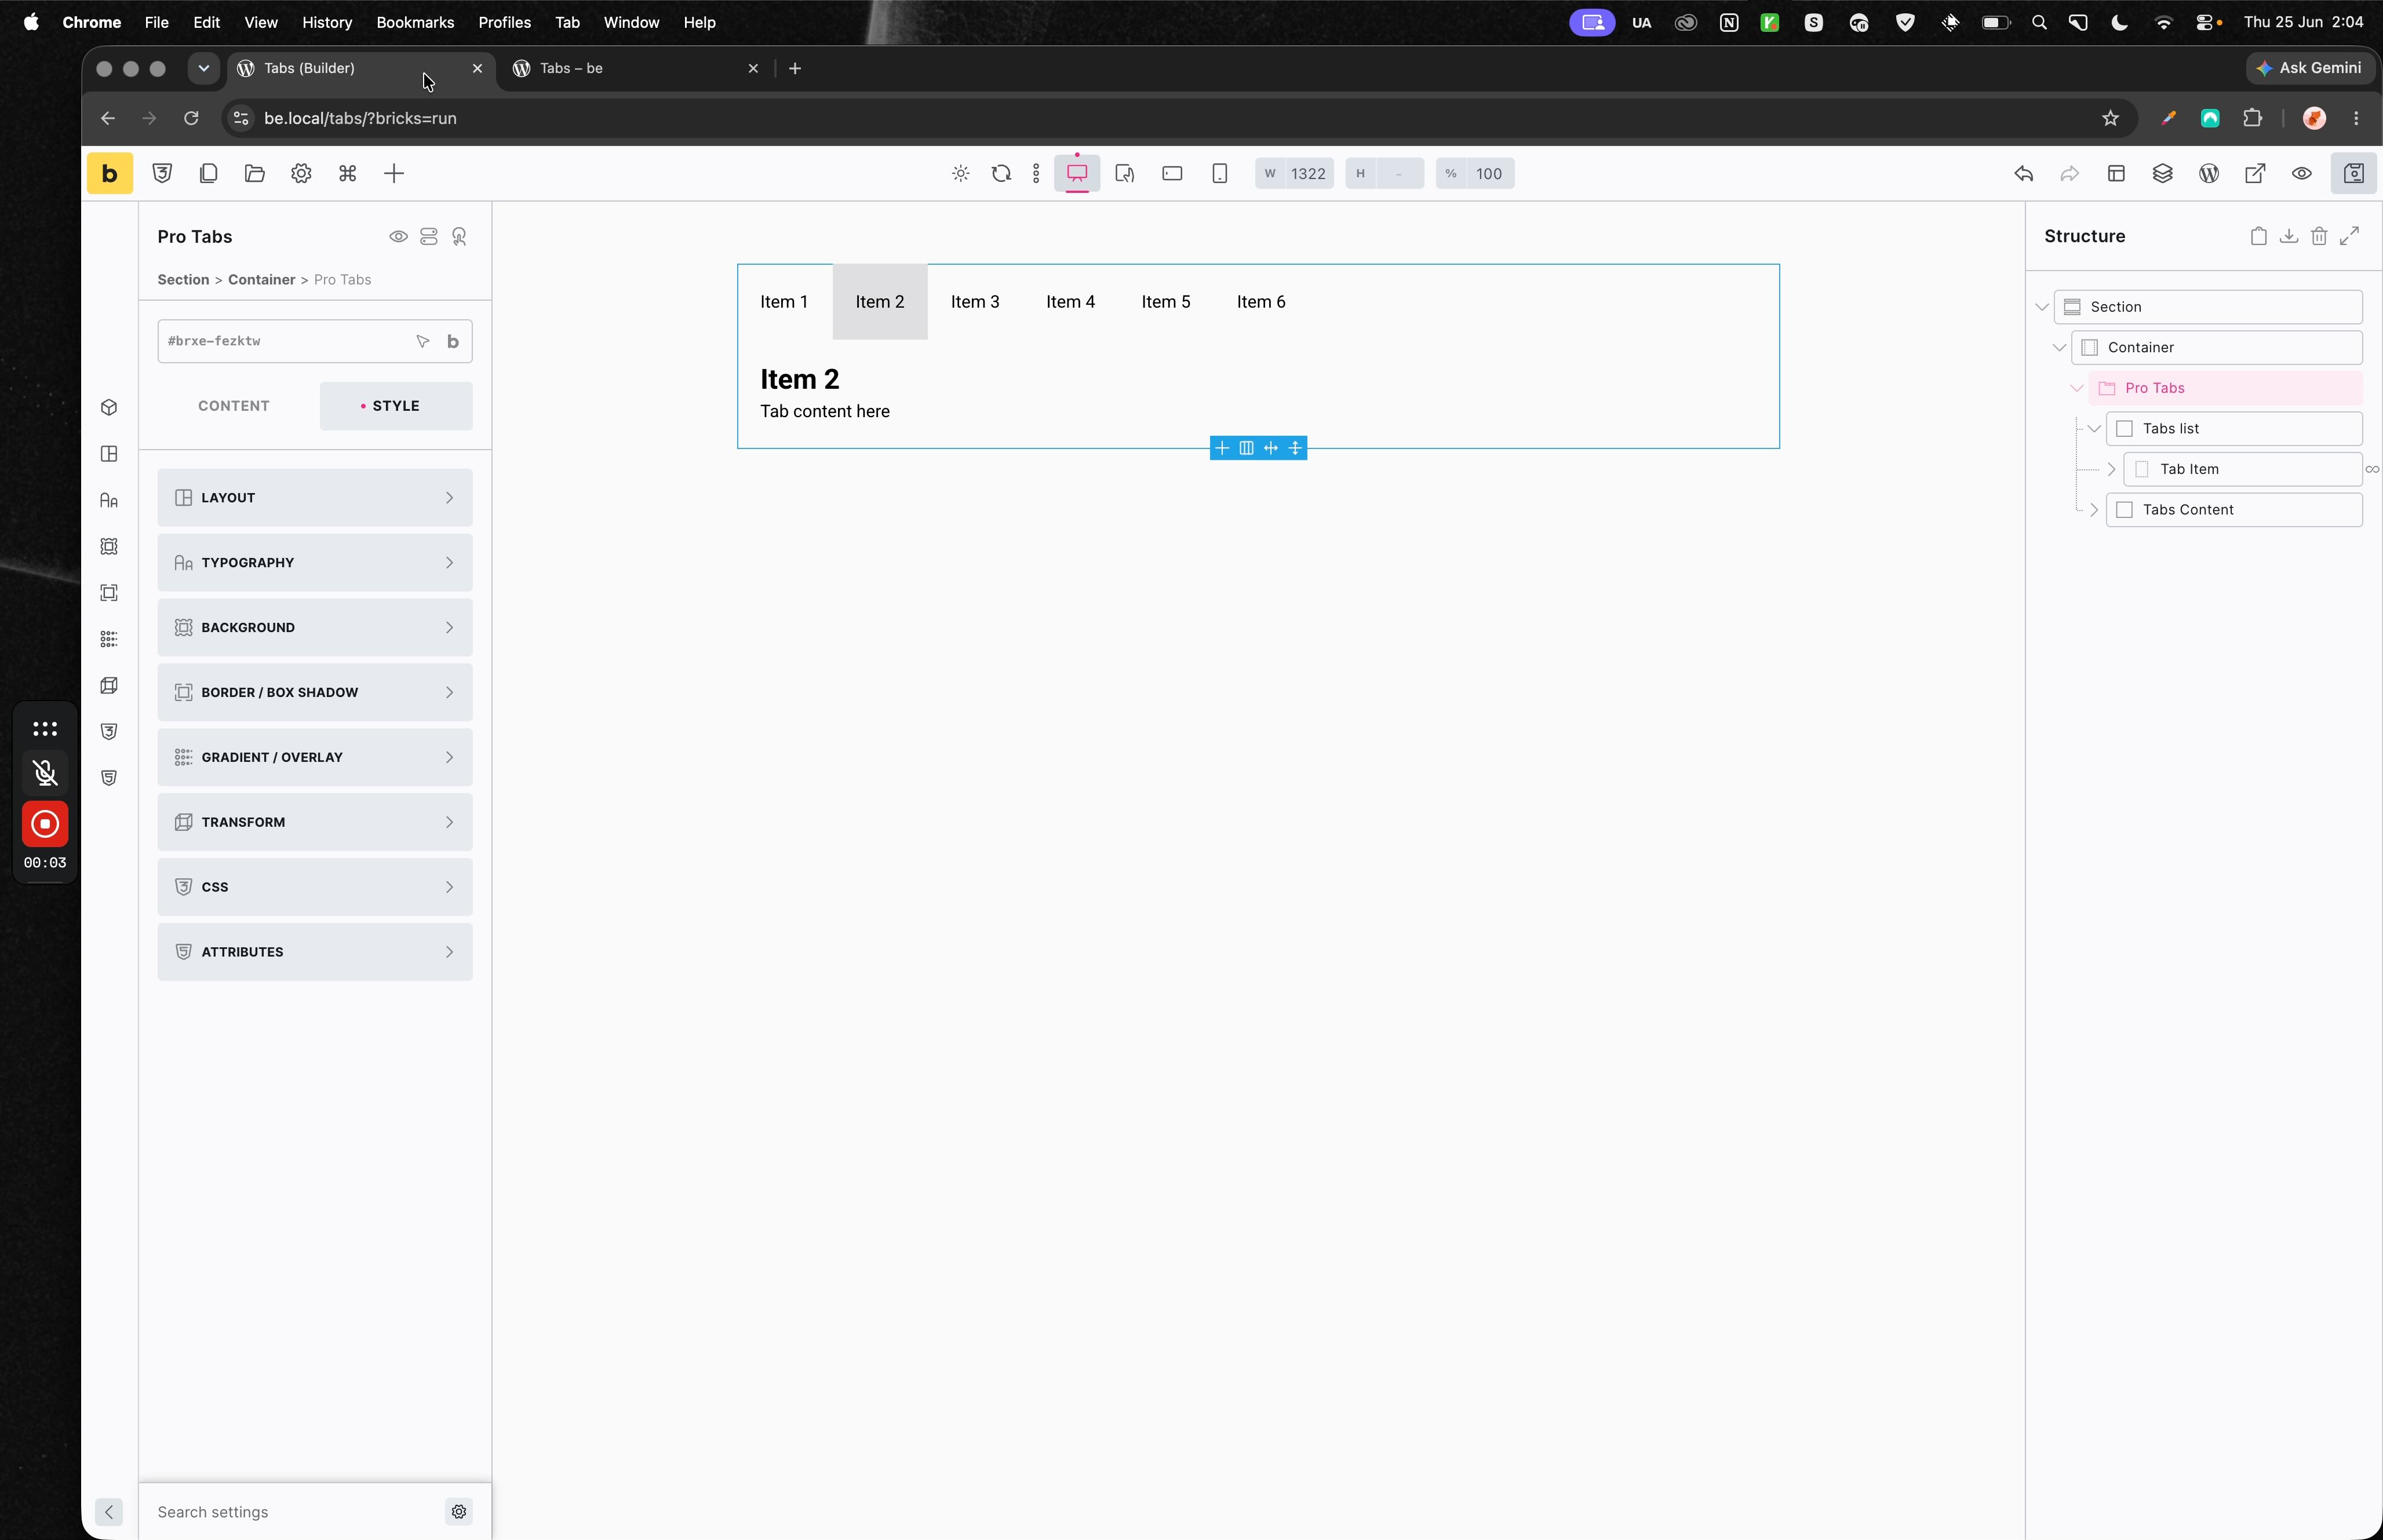Expand the Tab Item chevron in Structure tree
The width and height of the screenshot is (2383, 1540).
pos(2111,470)
